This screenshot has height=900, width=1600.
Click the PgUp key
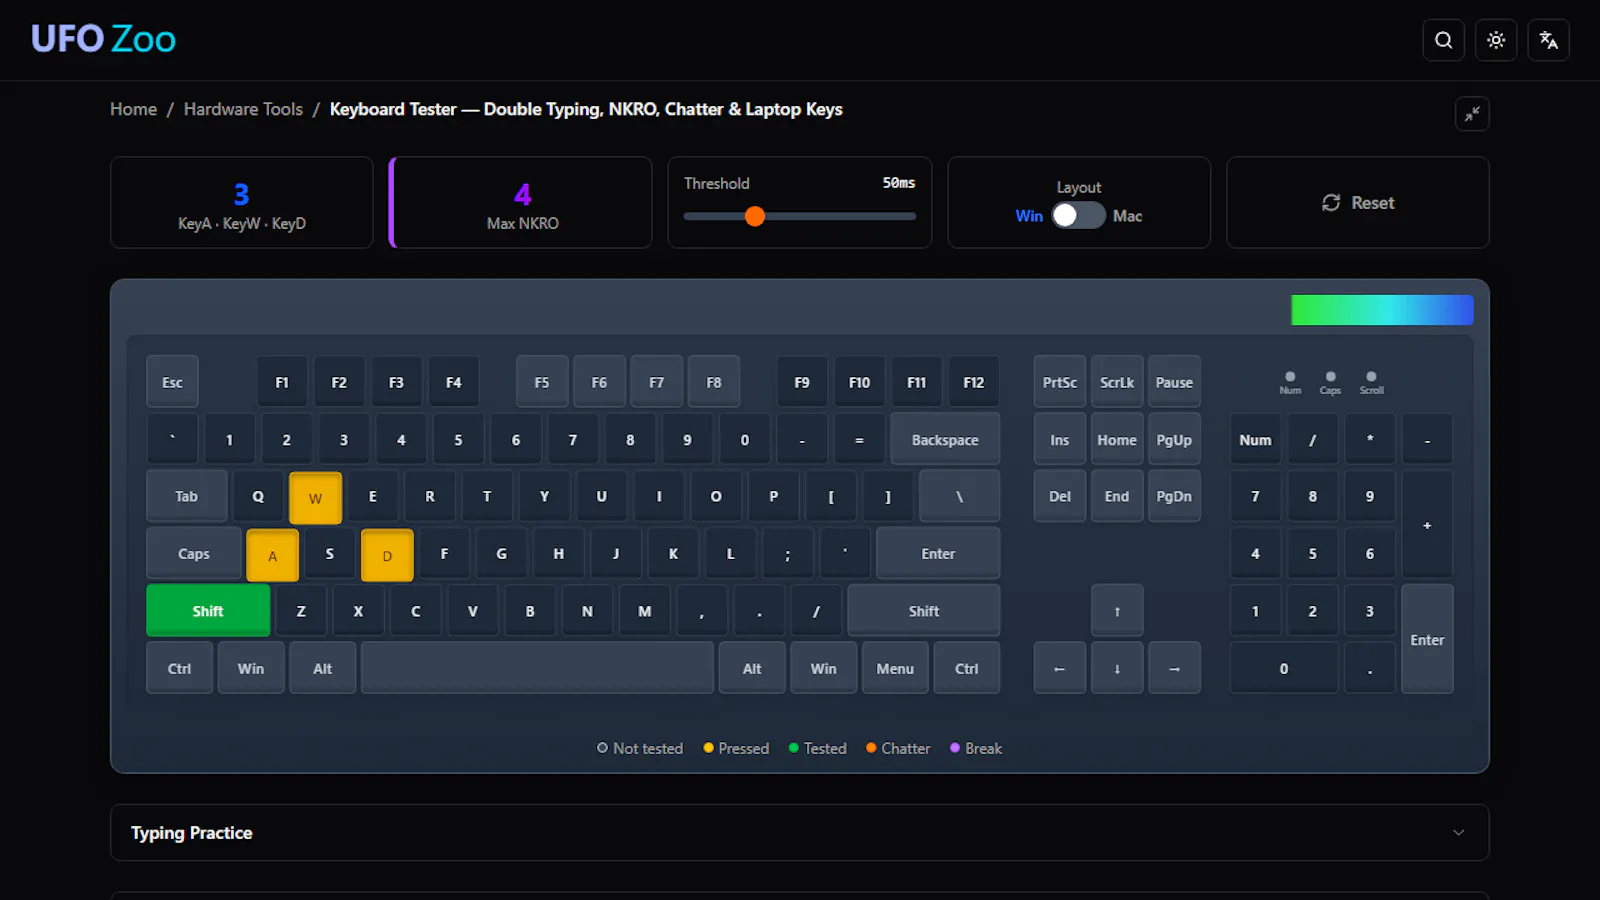1174,440
